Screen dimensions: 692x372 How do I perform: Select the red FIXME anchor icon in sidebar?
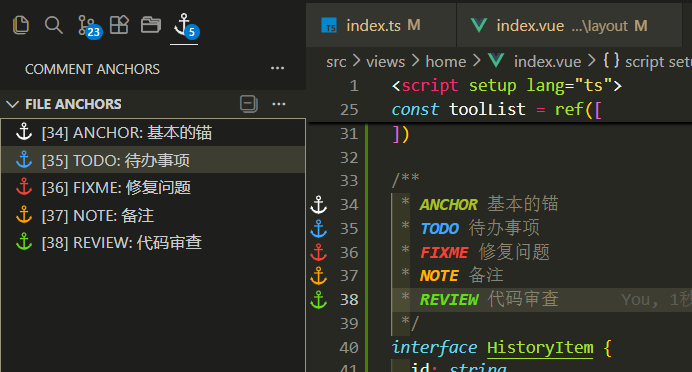24,187
